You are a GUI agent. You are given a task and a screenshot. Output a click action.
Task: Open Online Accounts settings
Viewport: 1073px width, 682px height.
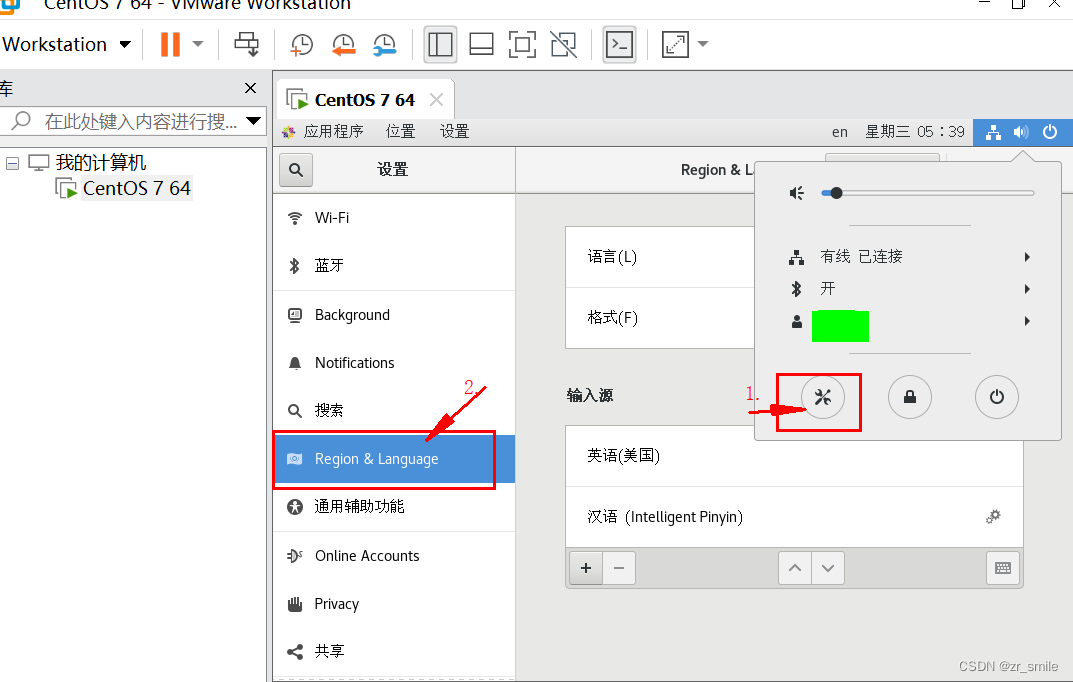pyautogui.click(x=394, y=556)
